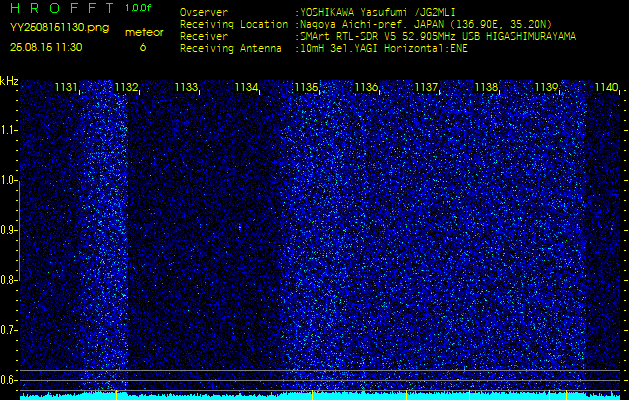This screenshot has height=400, width=629.
Task: Click the 1133 time axis label
Action: coord(186,87)
